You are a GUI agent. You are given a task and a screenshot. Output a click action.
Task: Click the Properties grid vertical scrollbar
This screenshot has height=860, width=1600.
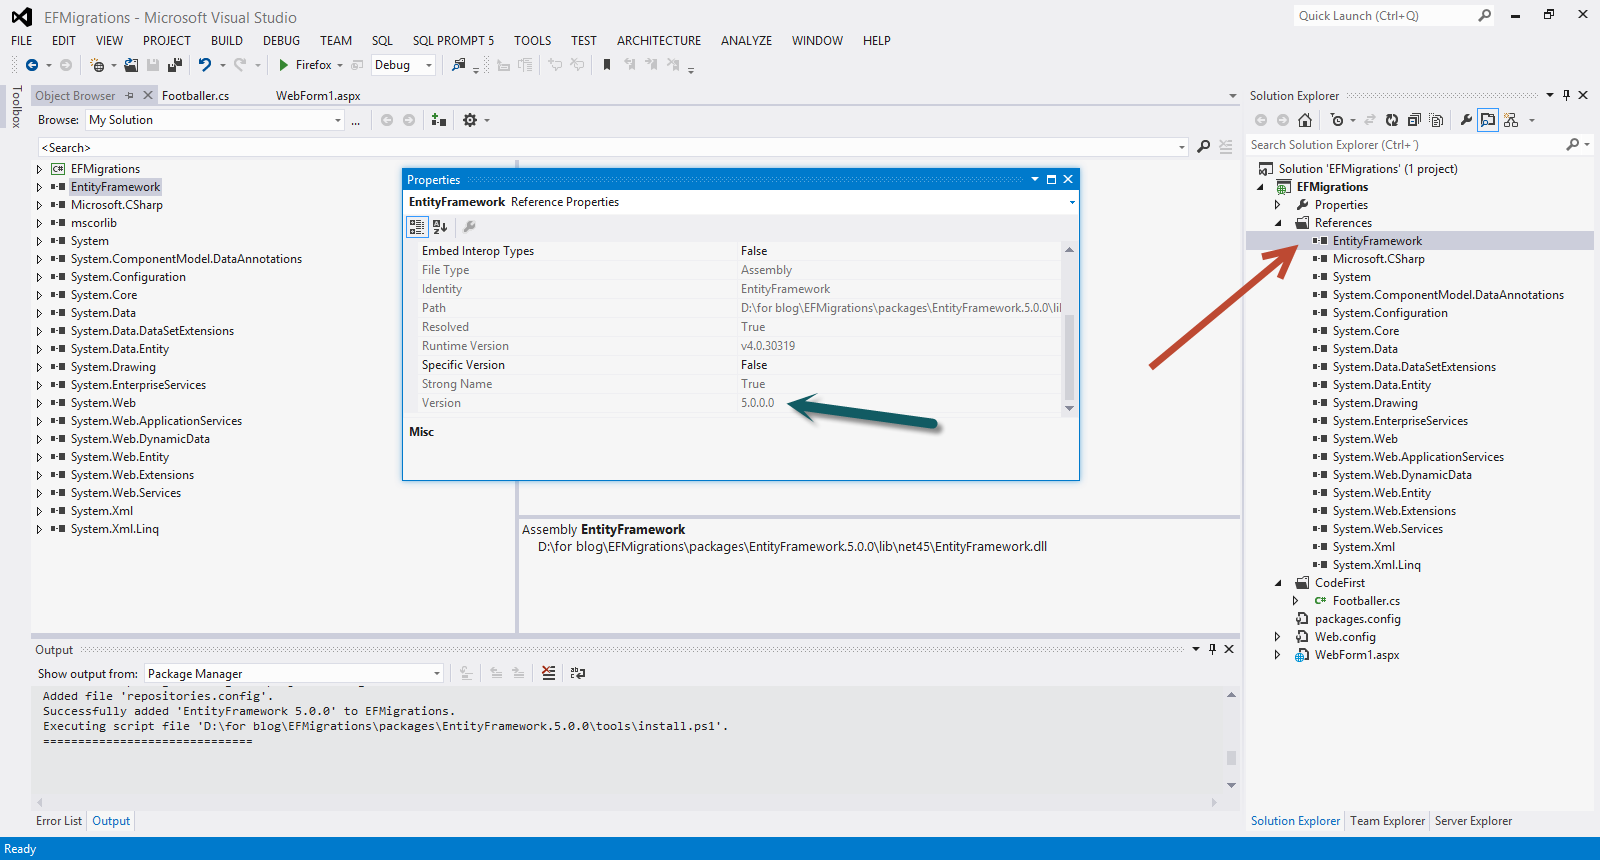1069,327
